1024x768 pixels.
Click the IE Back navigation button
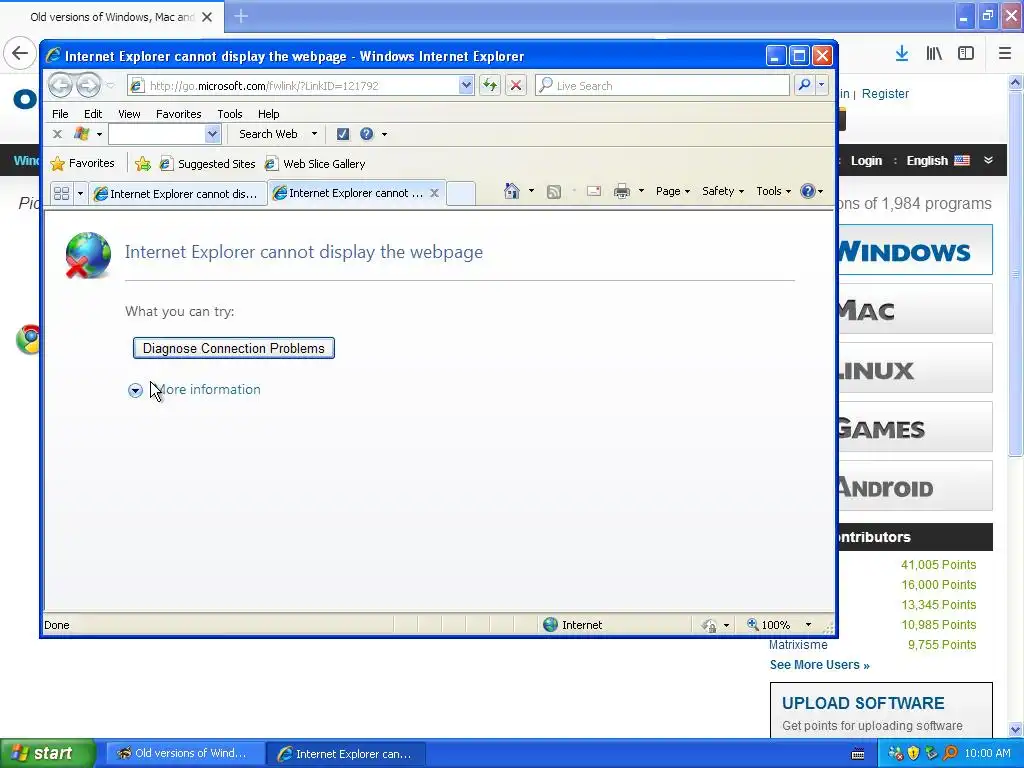pos(60,85)
